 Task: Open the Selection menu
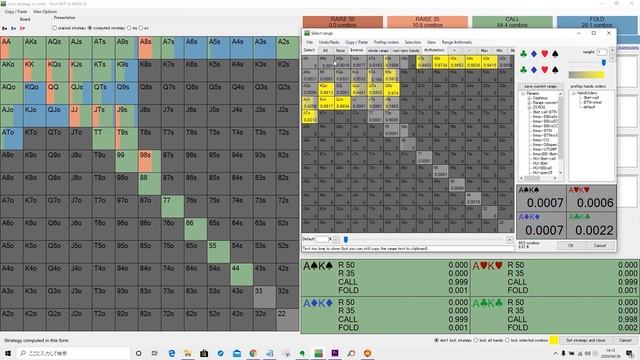pos(413,42)
